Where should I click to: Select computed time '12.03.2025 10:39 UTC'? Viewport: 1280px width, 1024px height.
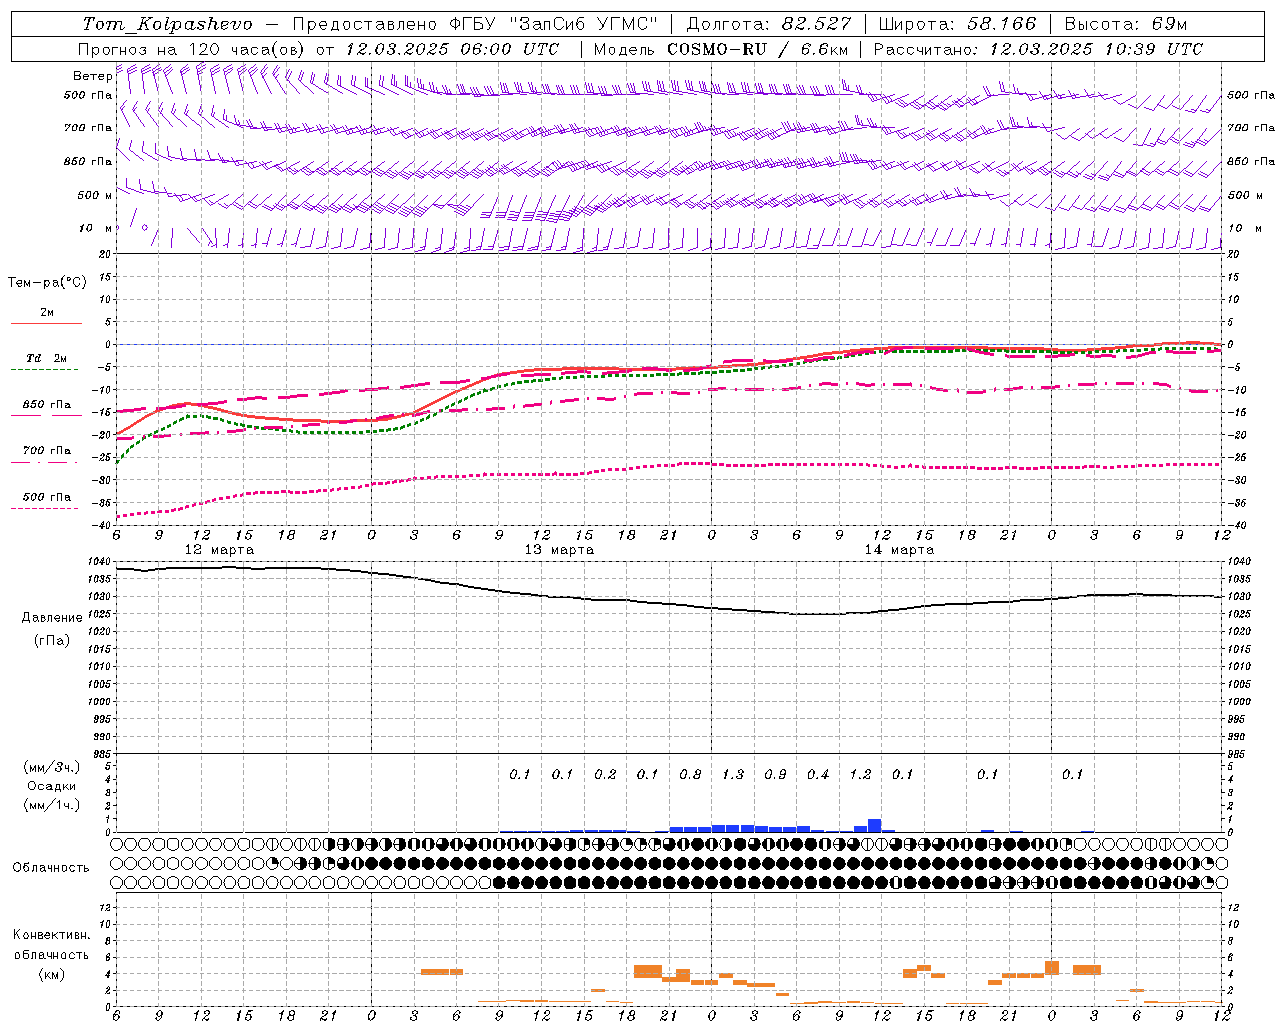coord(1096,49)
